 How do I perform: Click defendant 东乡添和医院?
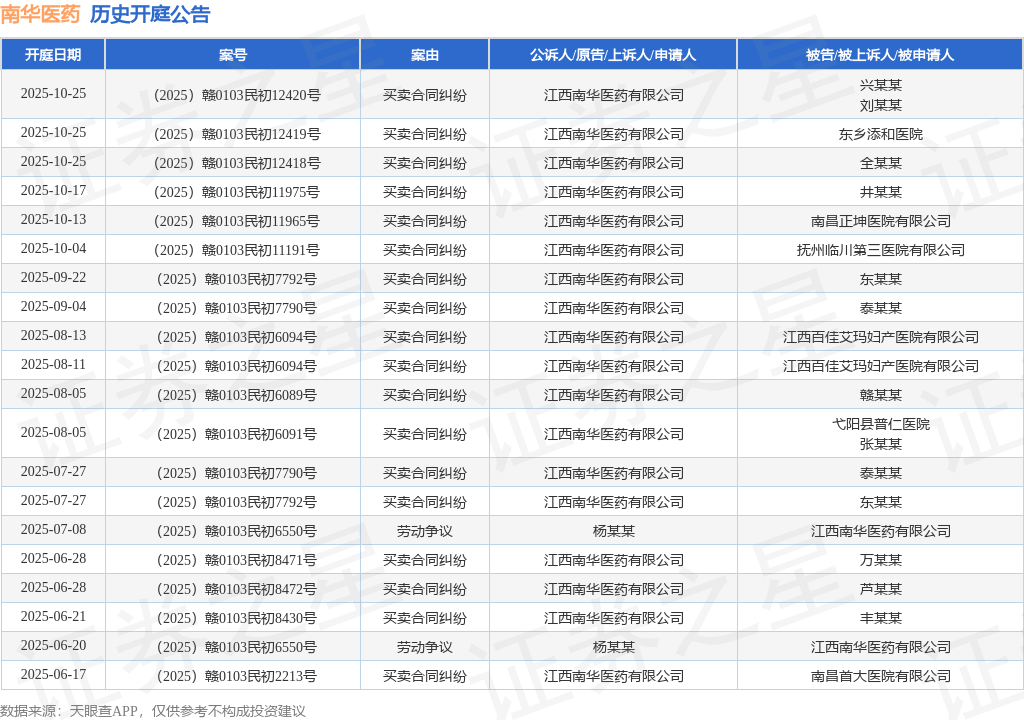tap(880, 134)
